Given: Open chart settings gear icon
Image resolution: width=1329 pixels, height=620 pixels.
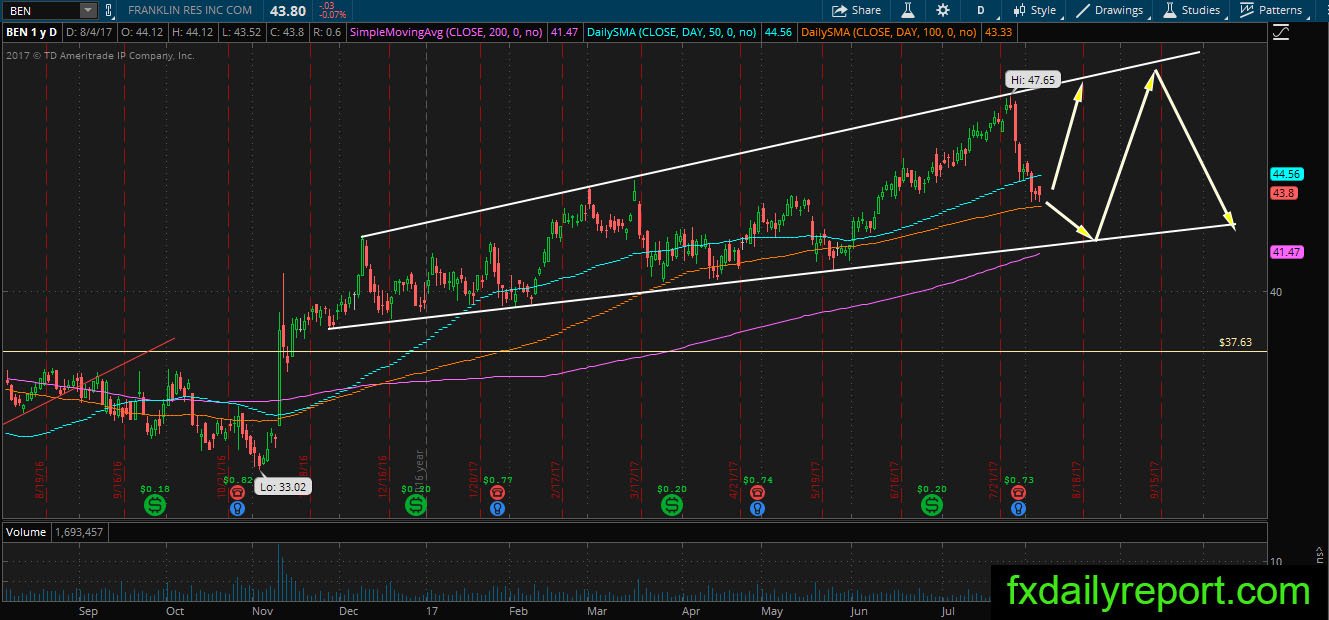Looking at the screenshot, I should click(x=942, y=10).
